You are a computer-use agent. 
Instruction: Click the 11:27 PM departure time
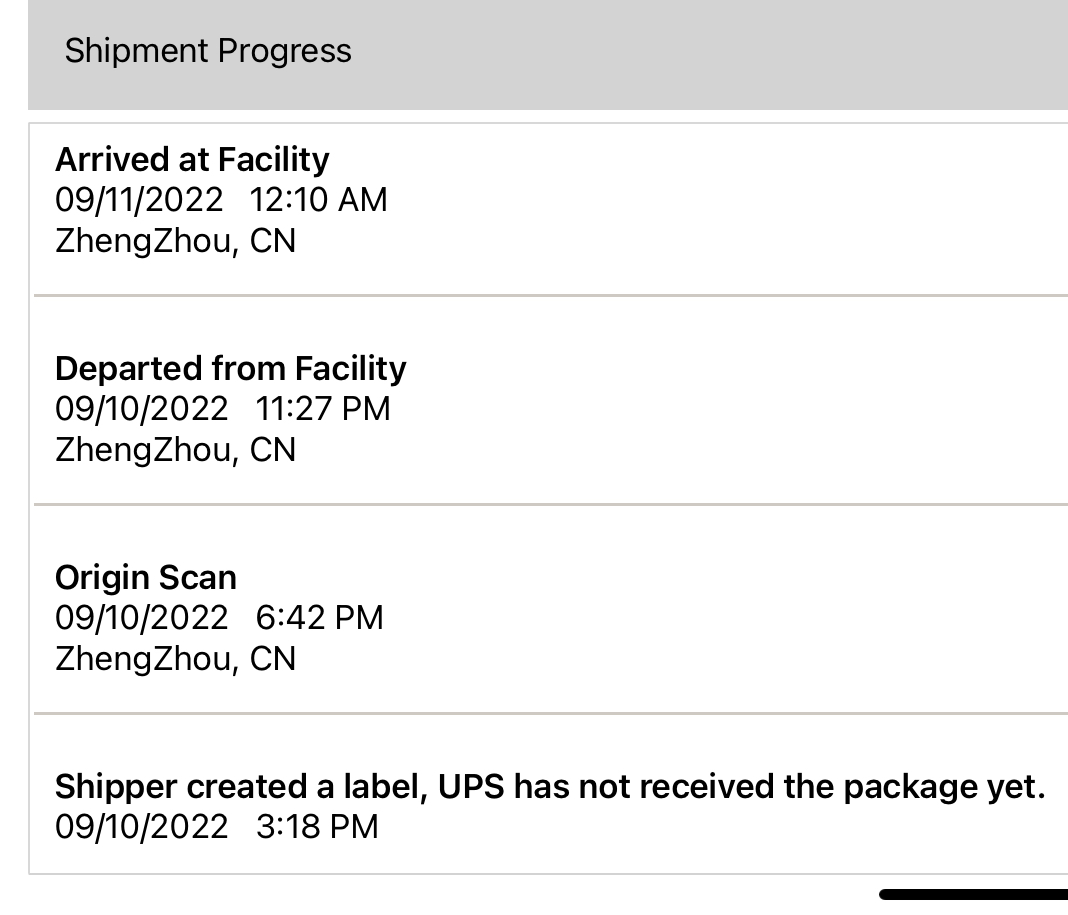tap(323, 409)
